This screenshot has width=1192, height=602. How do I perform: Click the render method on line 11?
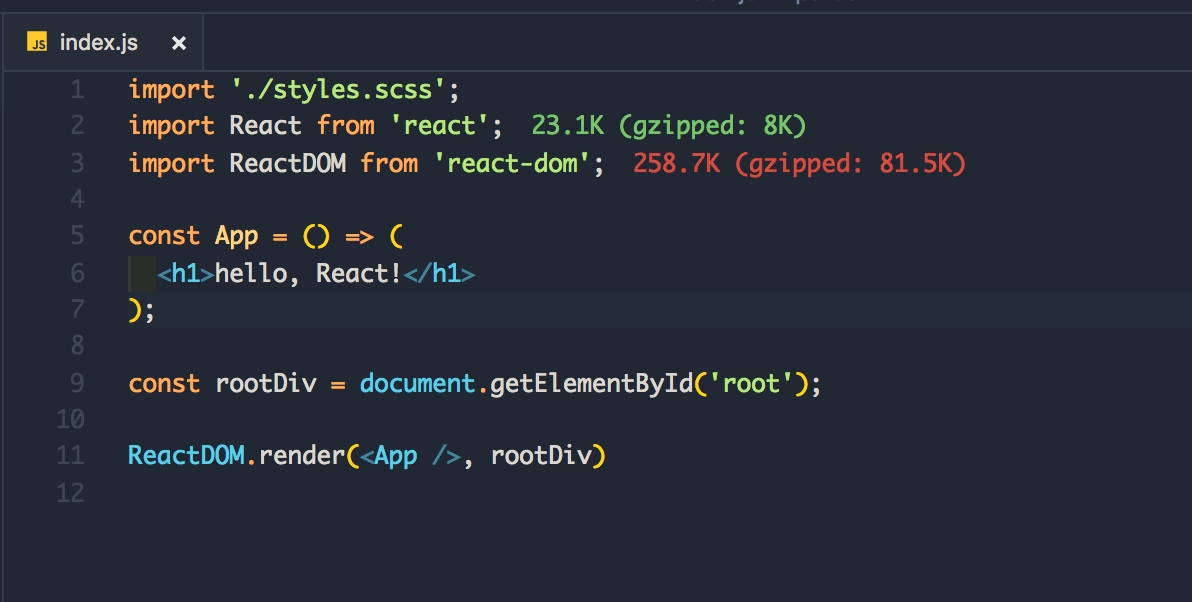[x=302, y=456]
